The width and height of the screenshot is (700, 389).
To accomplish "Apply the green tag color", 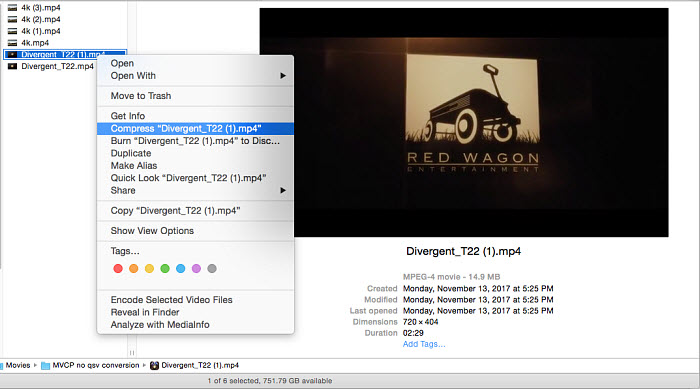I will pyautogui.click(x=165, y=268).
